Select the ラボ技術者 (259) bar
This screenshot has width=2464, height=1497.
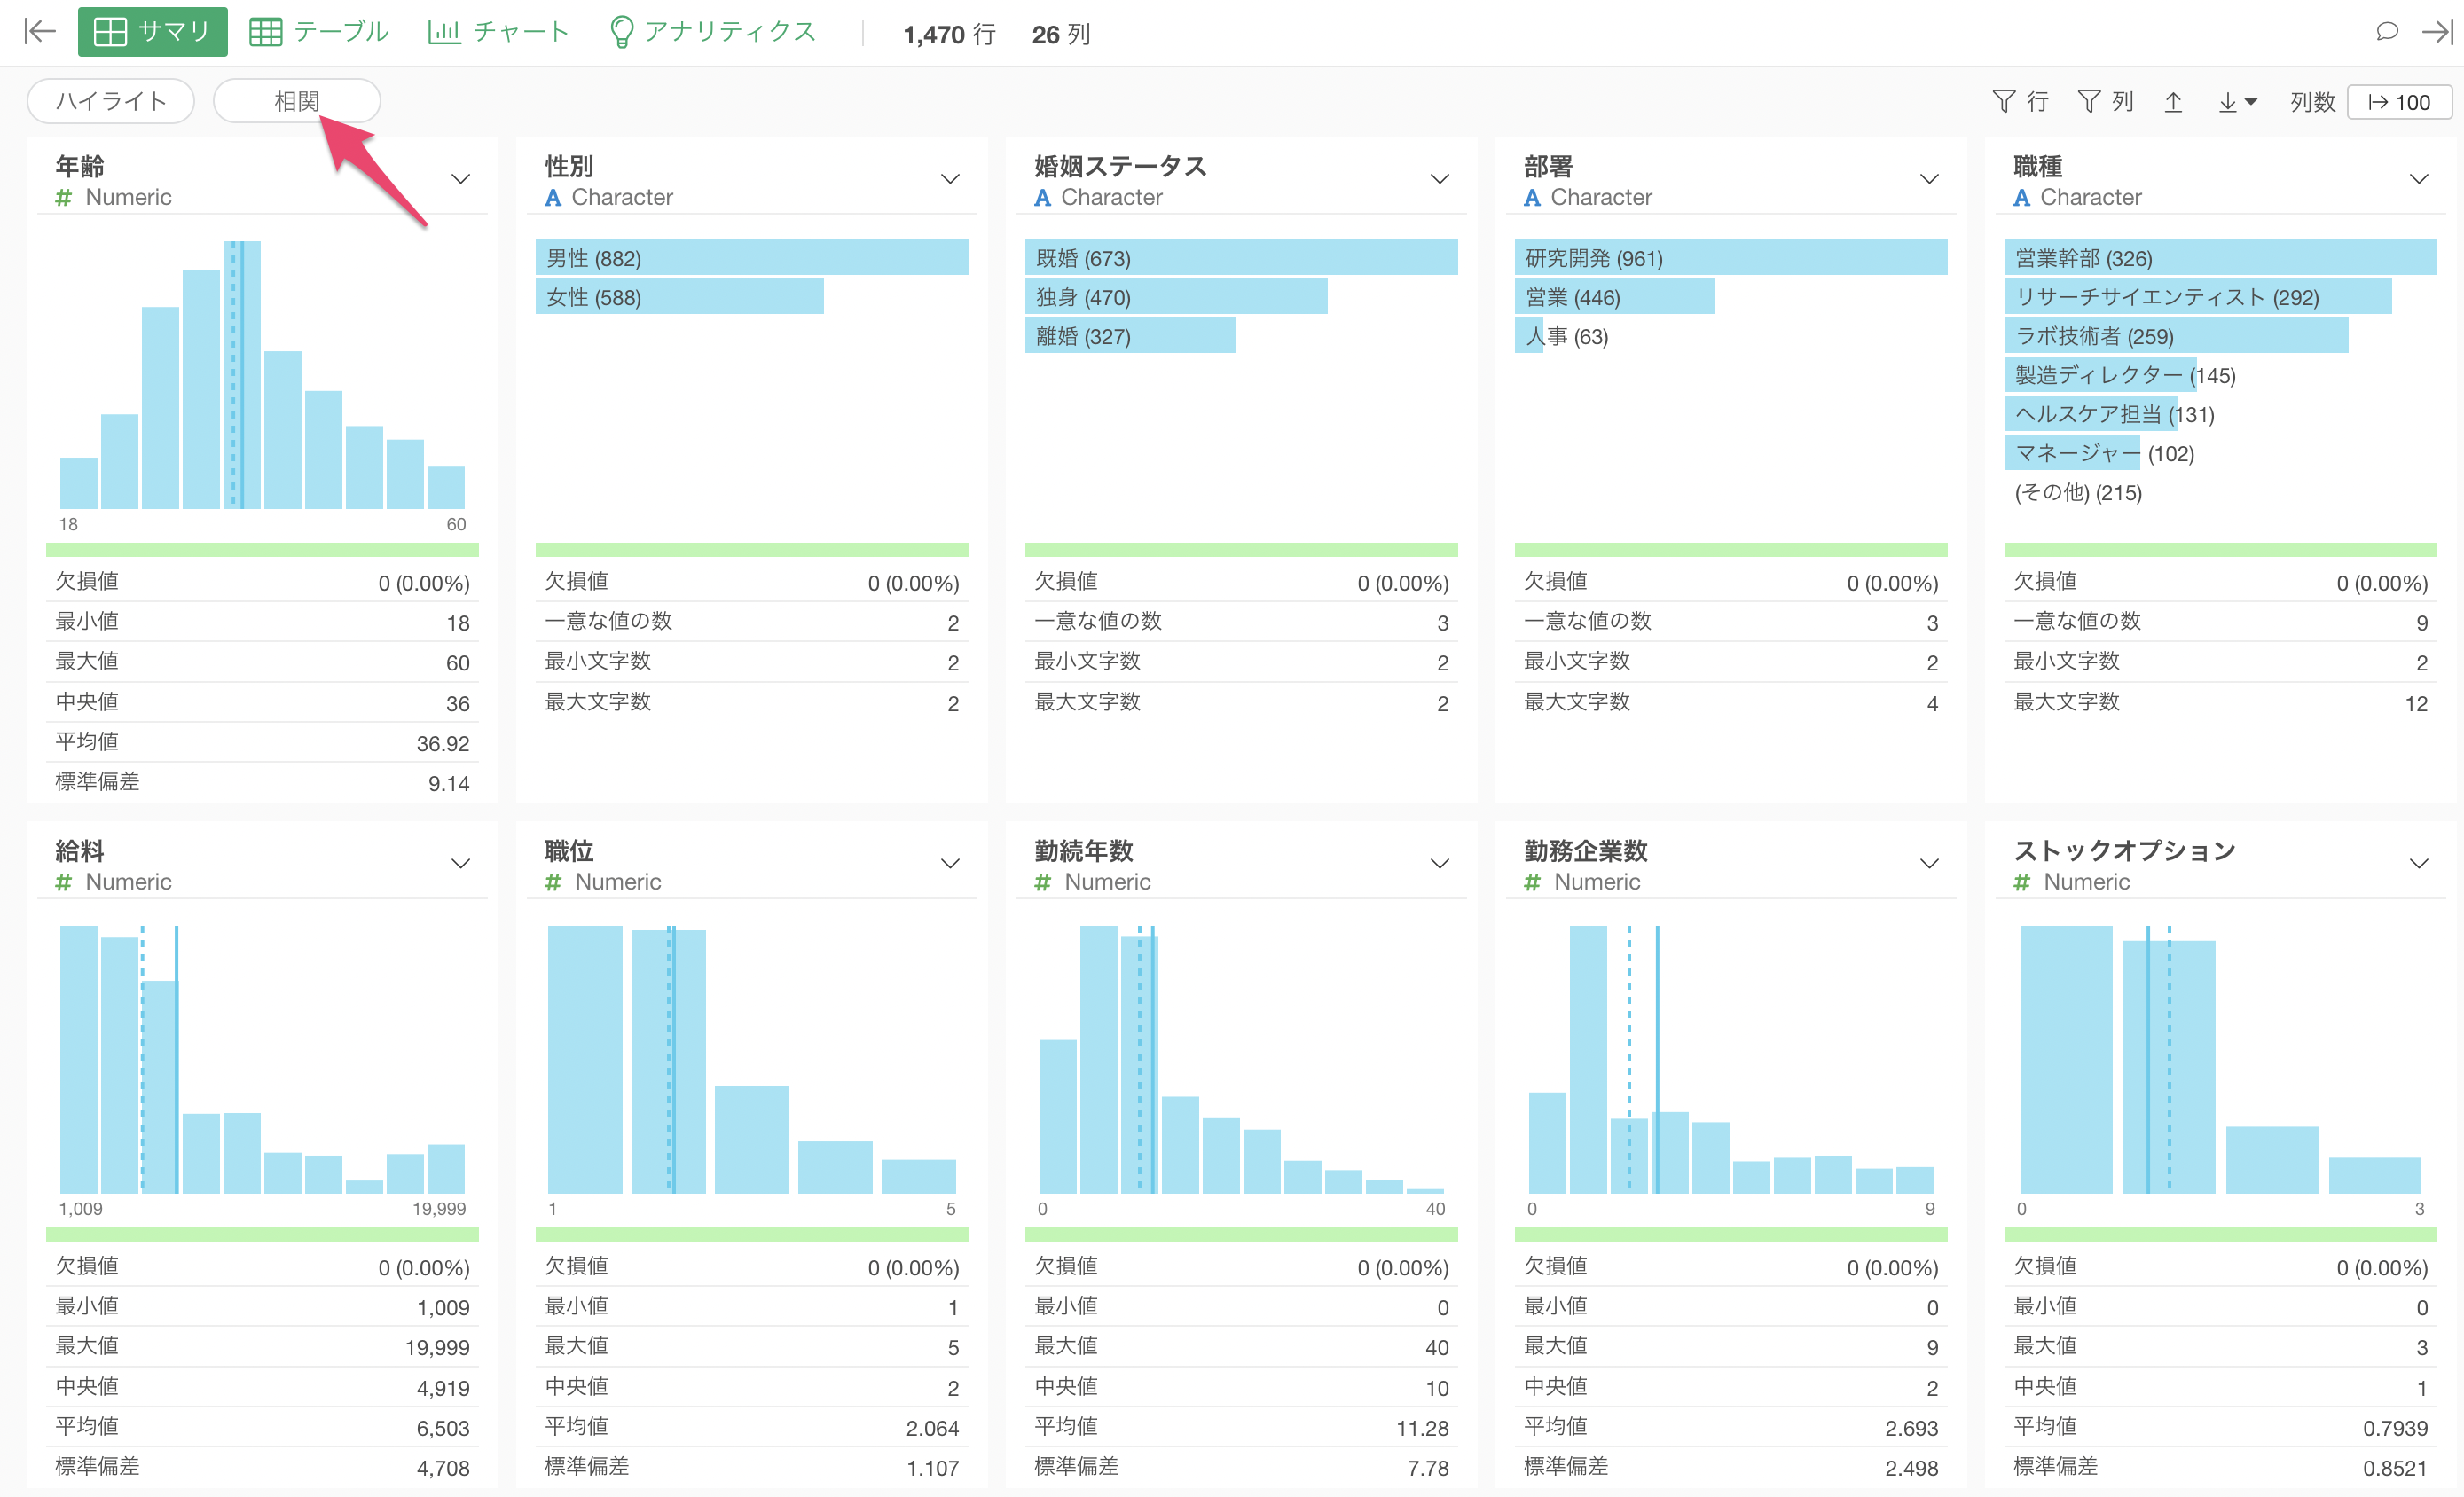pyautogui.click(x=2176, y=336)
